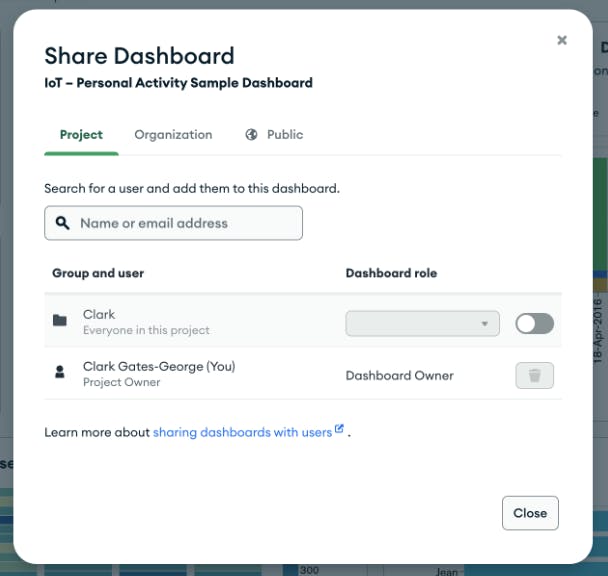
Task: Click the Dashboard Owner role label
Action: (x=399, y=375)
